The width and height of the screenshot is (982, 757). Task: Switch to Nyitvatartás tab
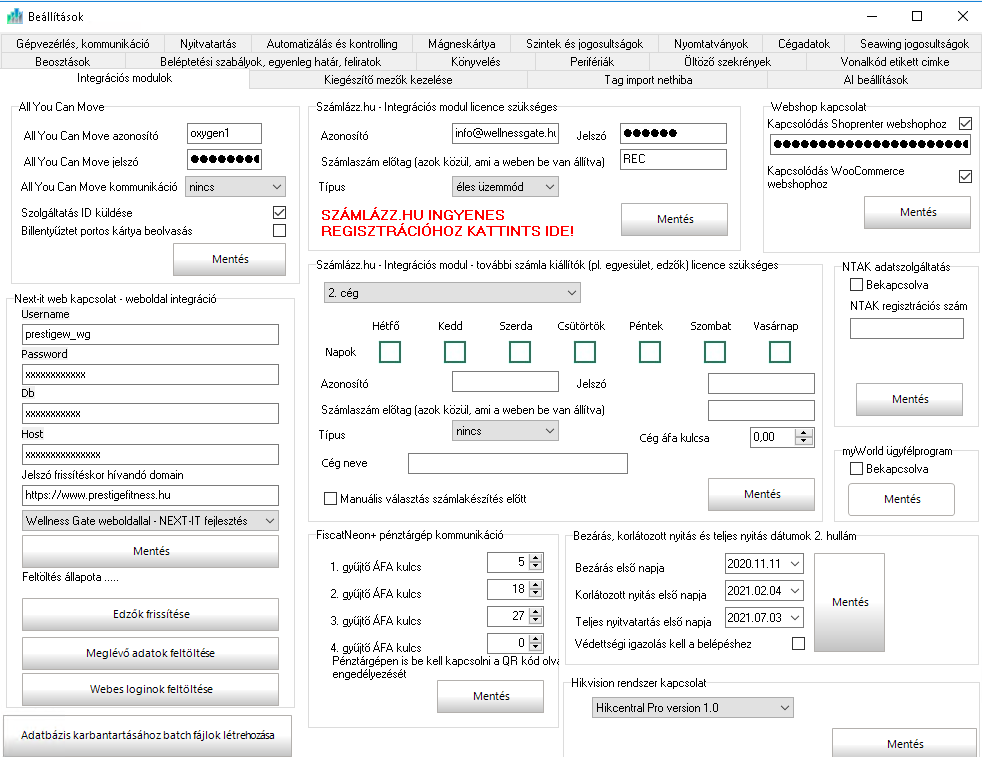(208, 44)
